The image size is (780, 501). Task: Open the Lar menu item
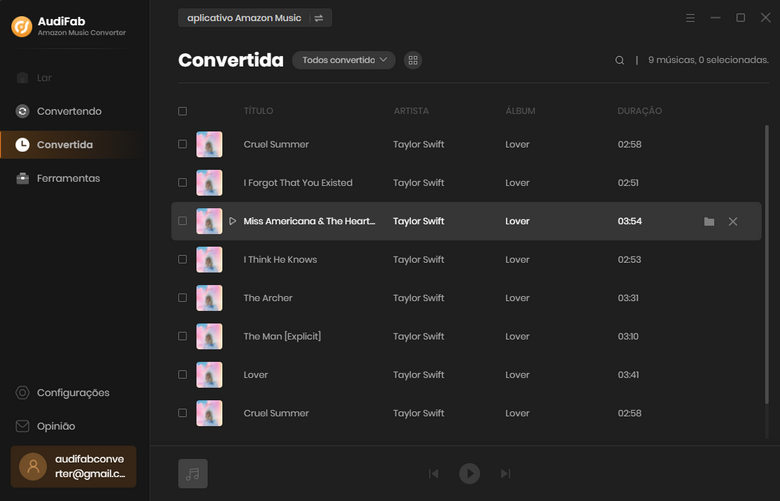75,78
